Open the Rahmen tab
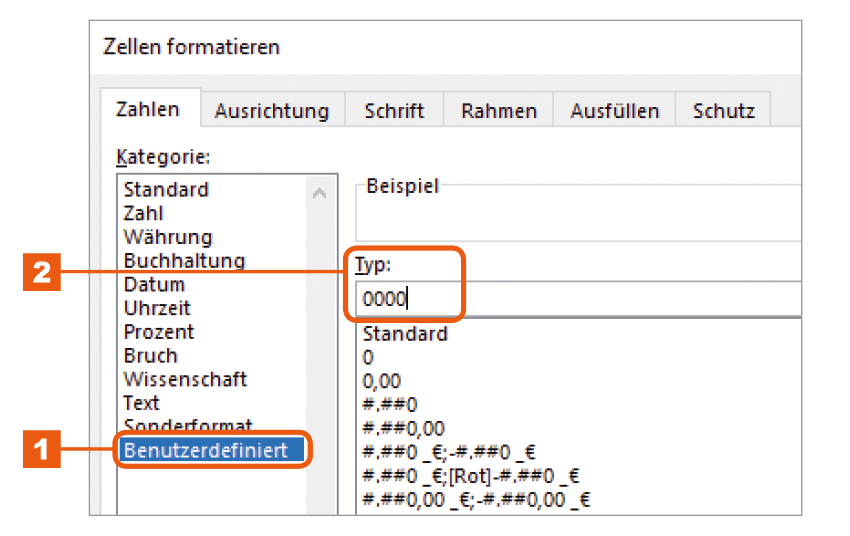This screenshot has width=850, height=536. pyautogui.click(x=498, y=110)
